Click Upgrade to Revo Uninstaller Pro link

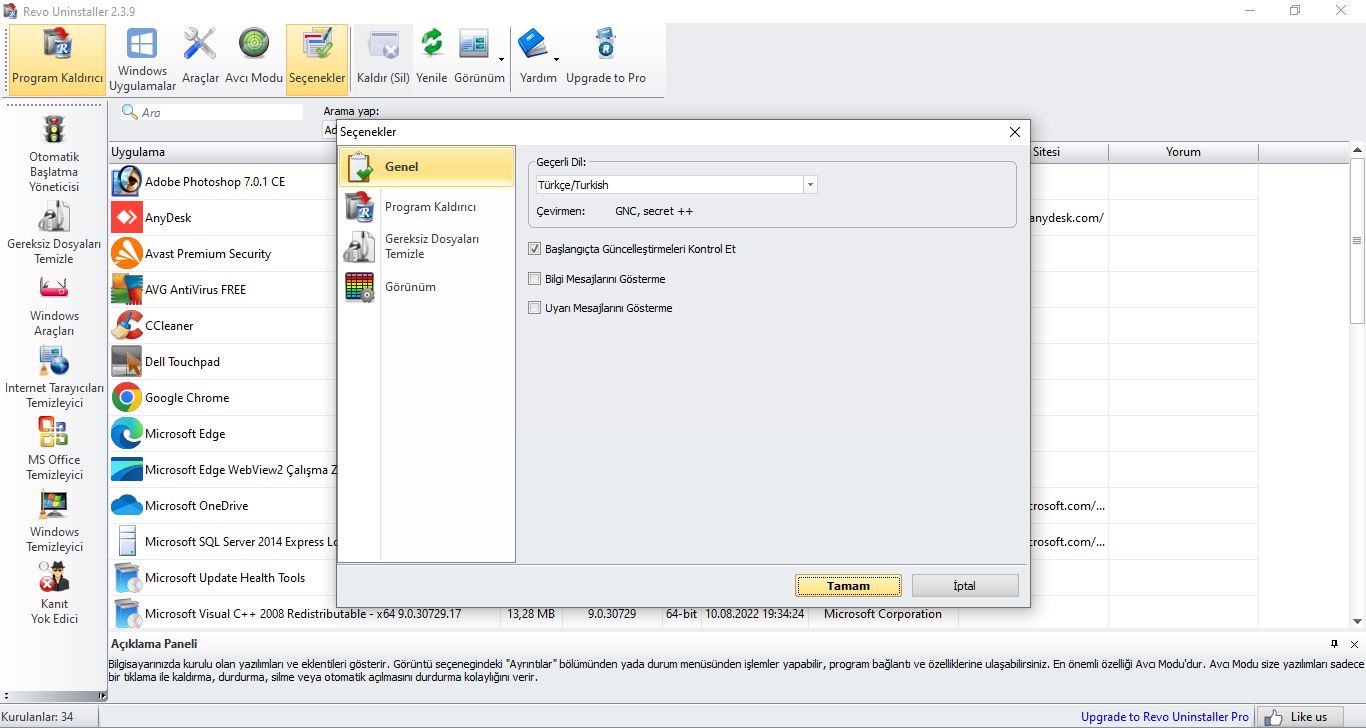(x=1164, y=716)
